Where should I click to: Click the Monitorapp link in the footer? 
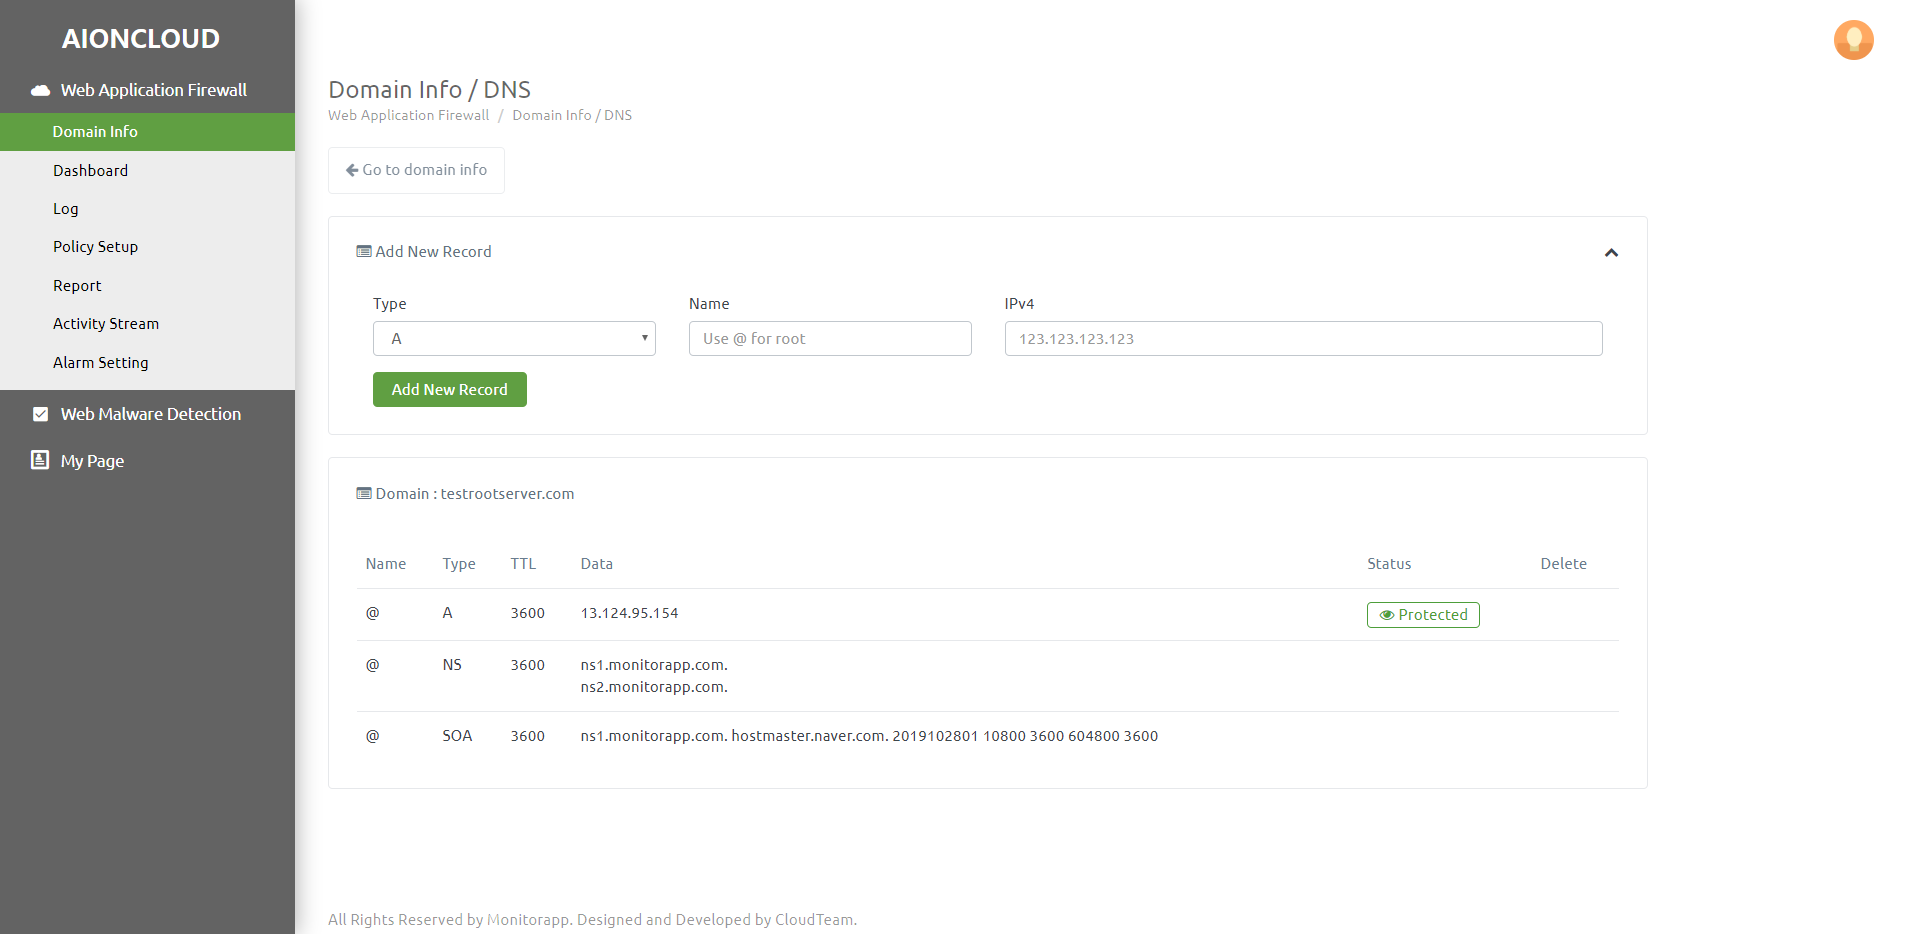(528, 920)
